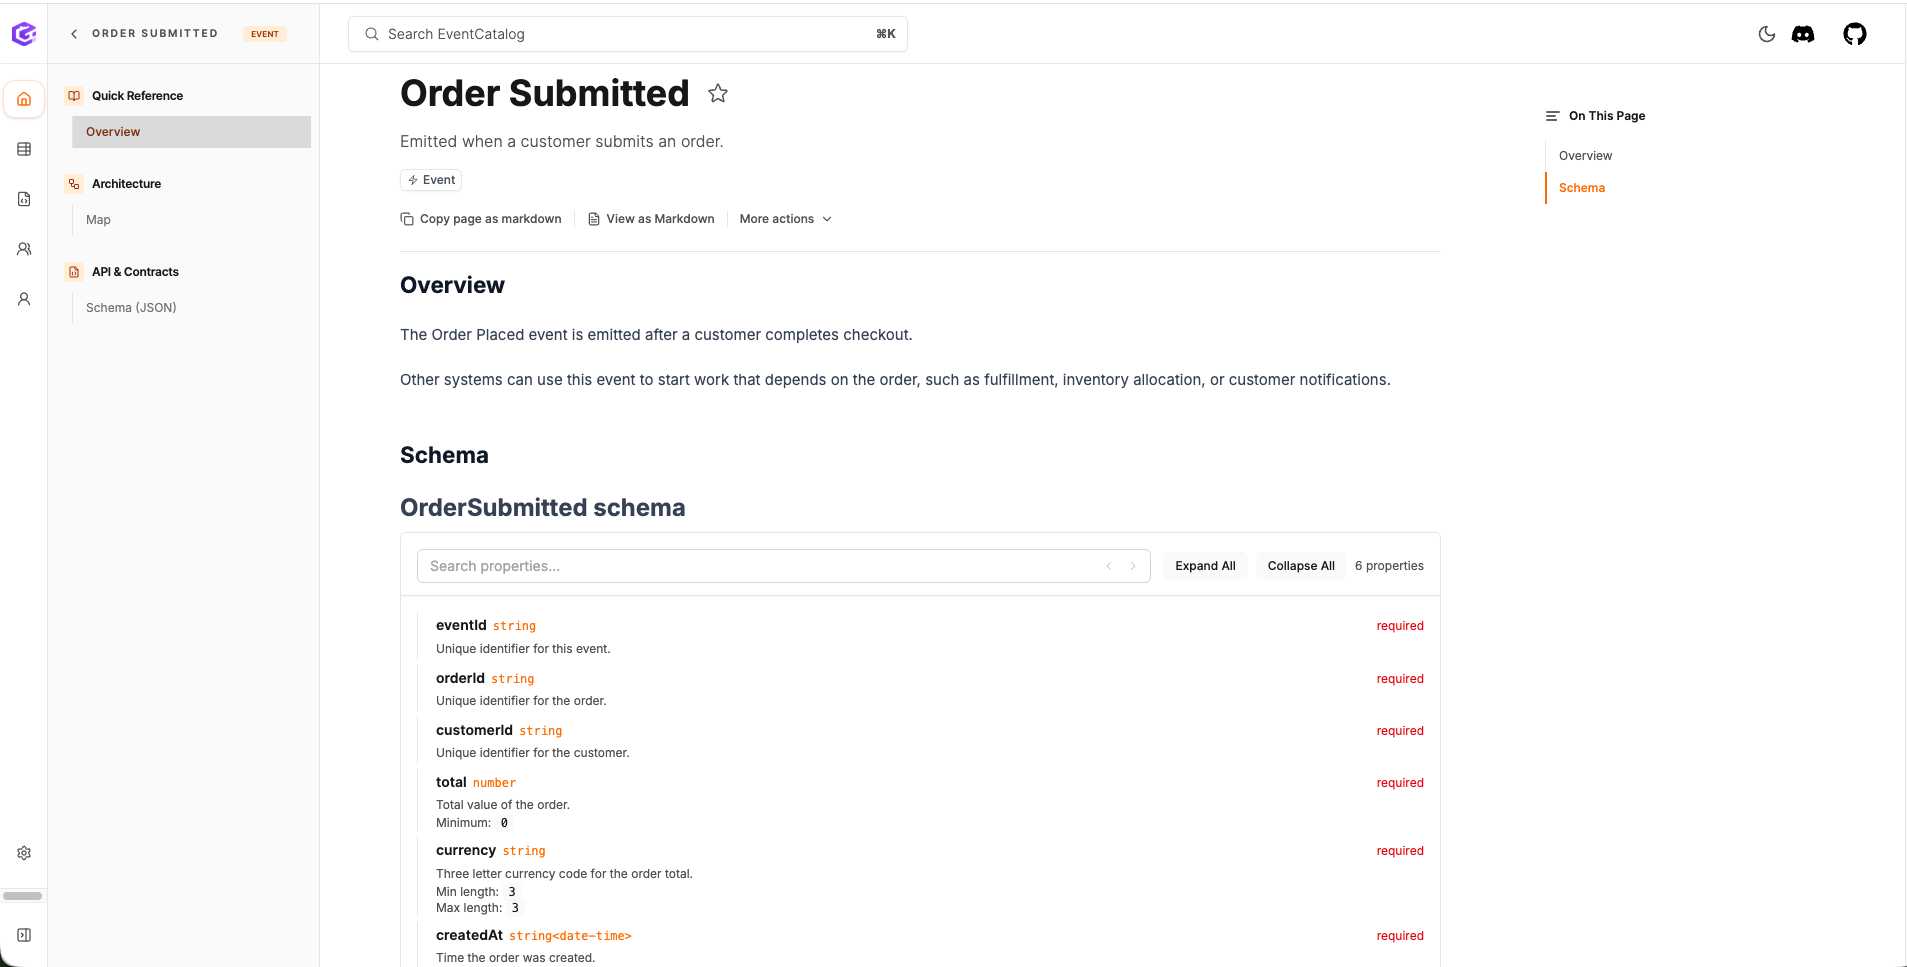Click the string<date-time> type label
This screenshot has width=1907, height=967.
570,936
